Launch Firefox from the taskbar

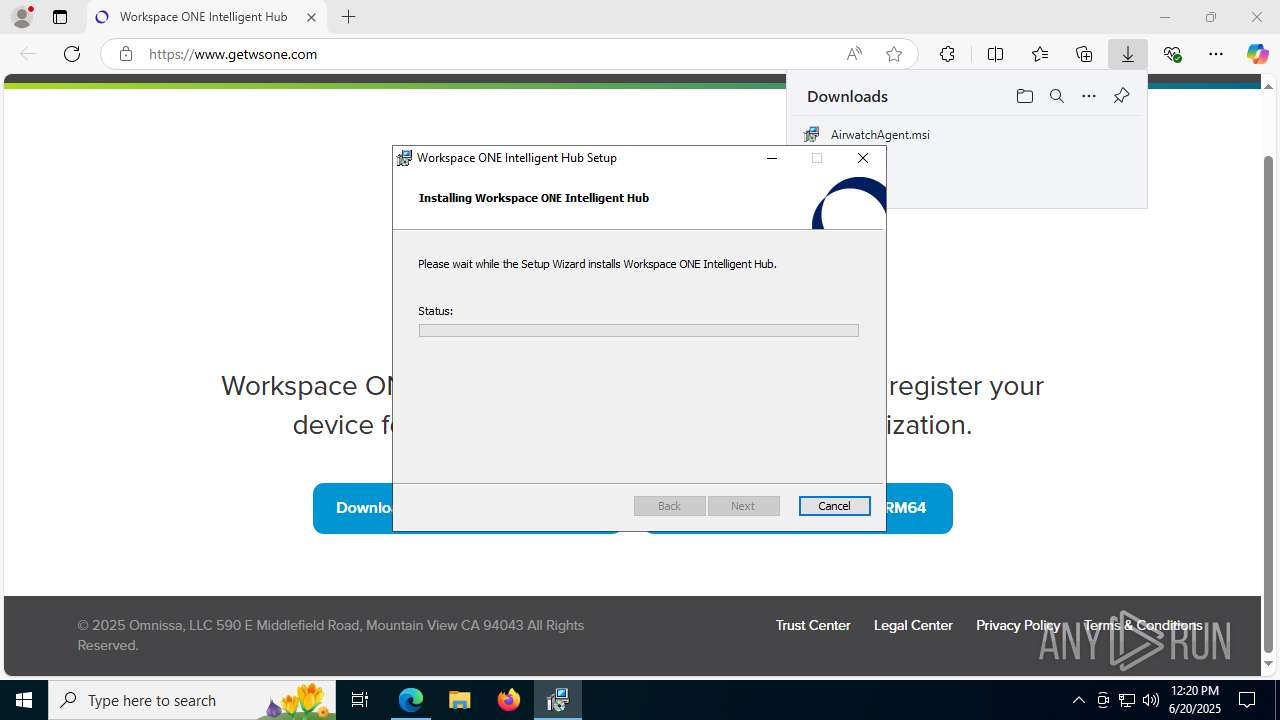click(509, 700)
